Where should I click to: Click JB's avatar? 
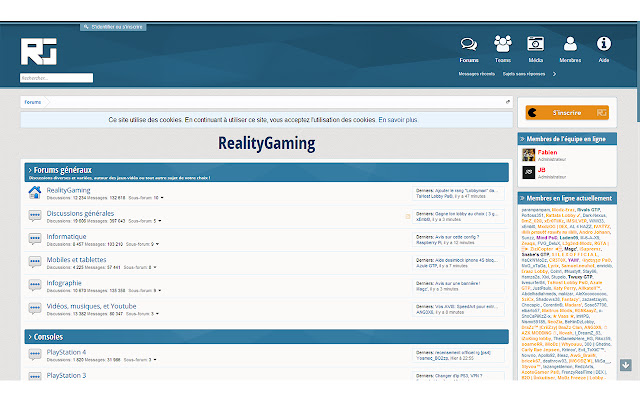(529, 172)
